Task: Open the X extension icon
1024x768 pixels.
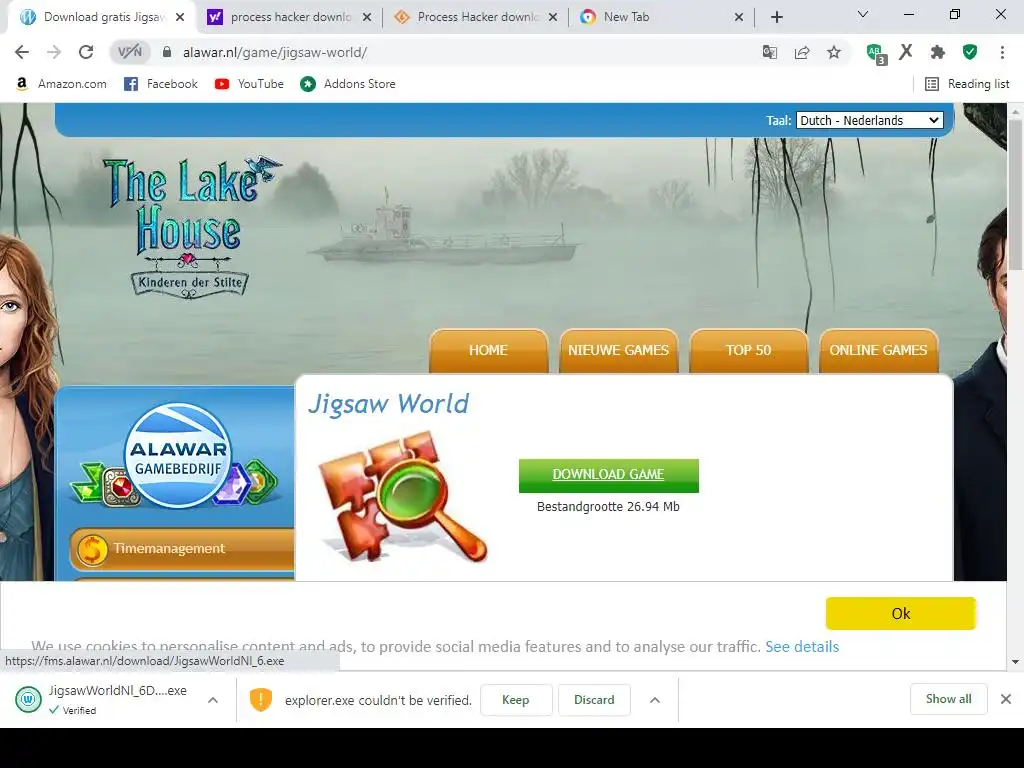Action: [906, 52]
